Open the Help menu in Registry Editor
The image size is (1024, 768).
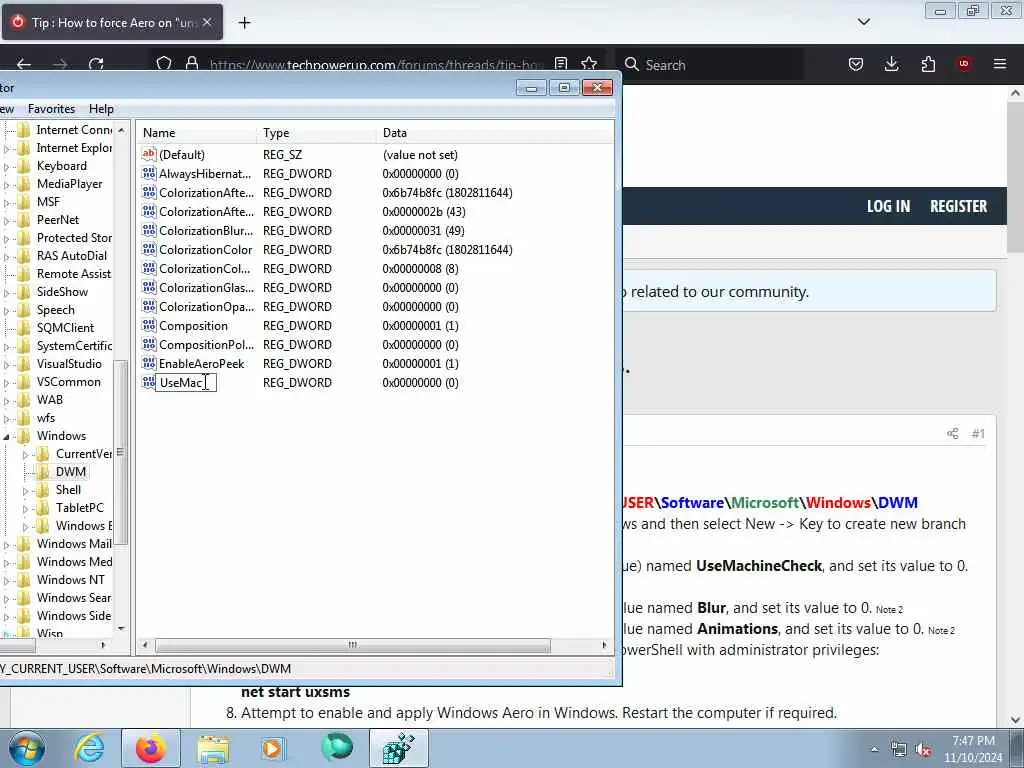101,109
